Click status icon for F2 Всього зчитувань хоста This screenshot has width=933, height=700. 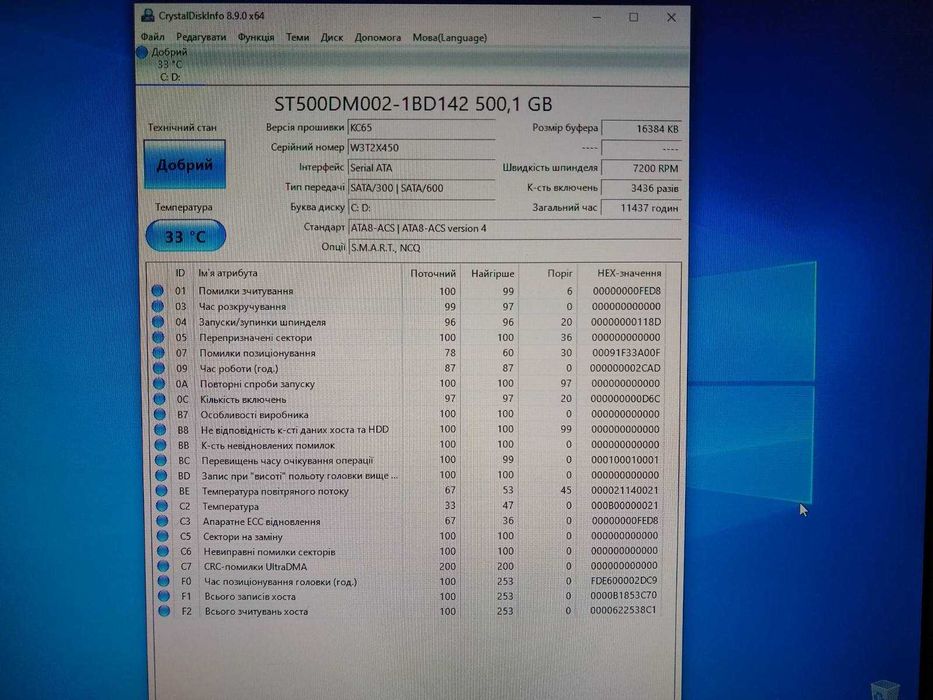[164, 611]
